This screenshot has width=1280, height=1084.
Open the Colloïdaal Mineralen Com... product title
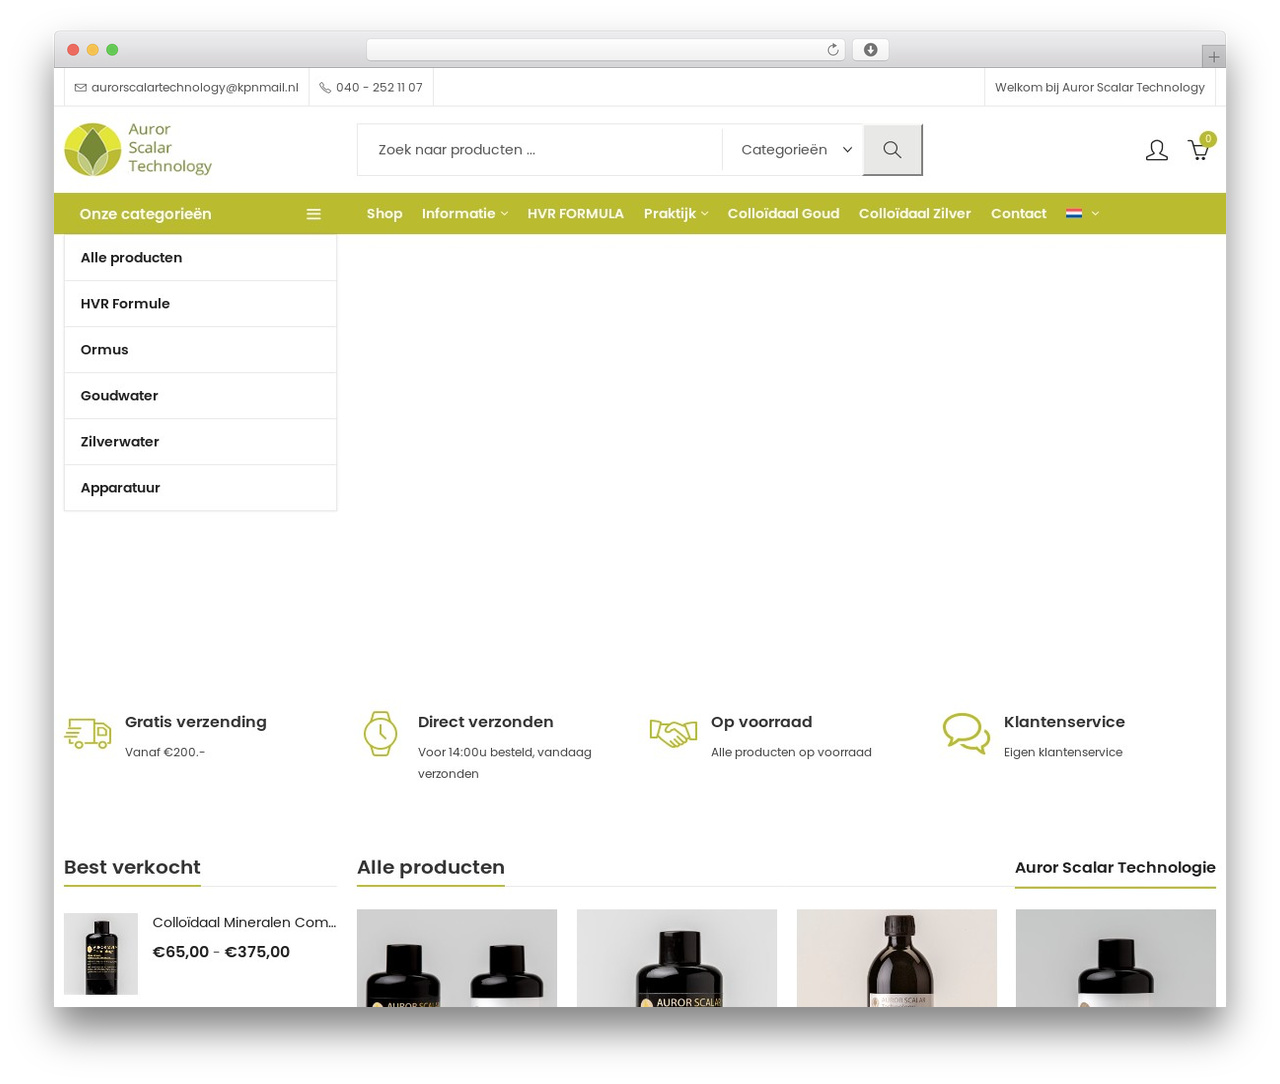tap(244, 923)
